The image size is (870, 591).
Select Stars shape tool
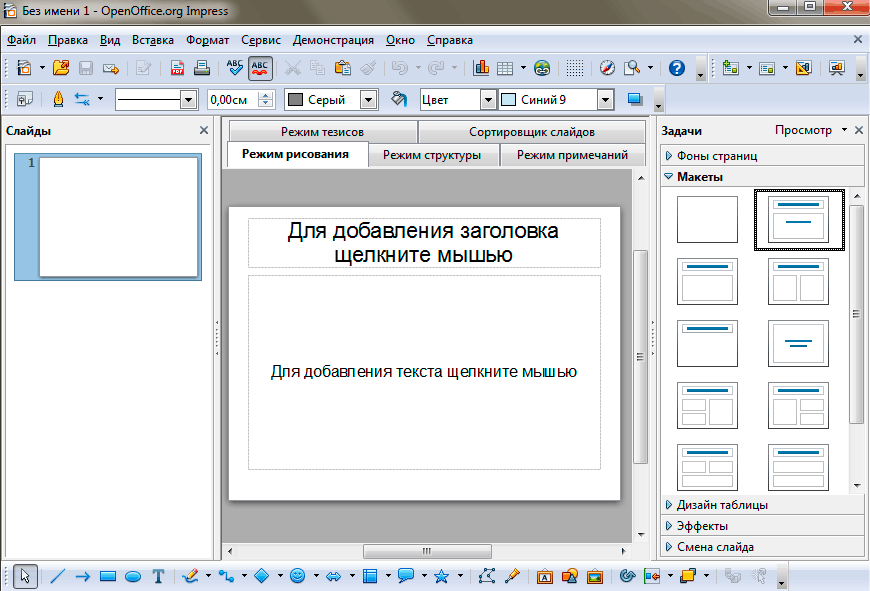(x=442, y=576)
